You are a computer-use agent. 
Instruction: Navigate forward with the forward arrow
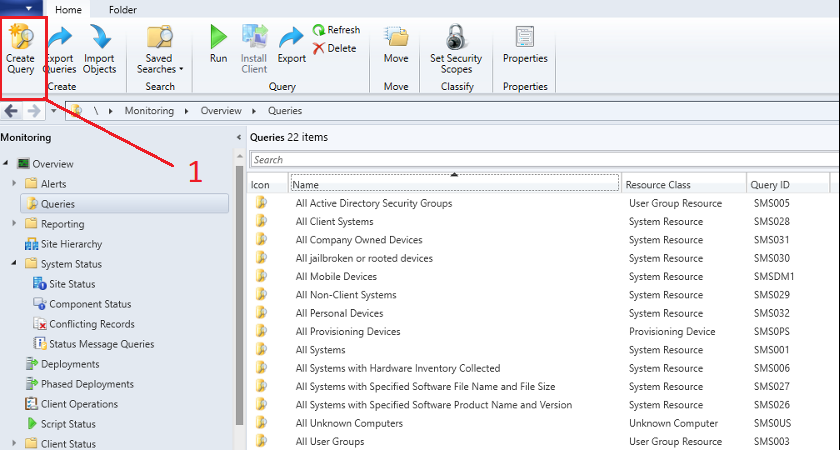34,111
